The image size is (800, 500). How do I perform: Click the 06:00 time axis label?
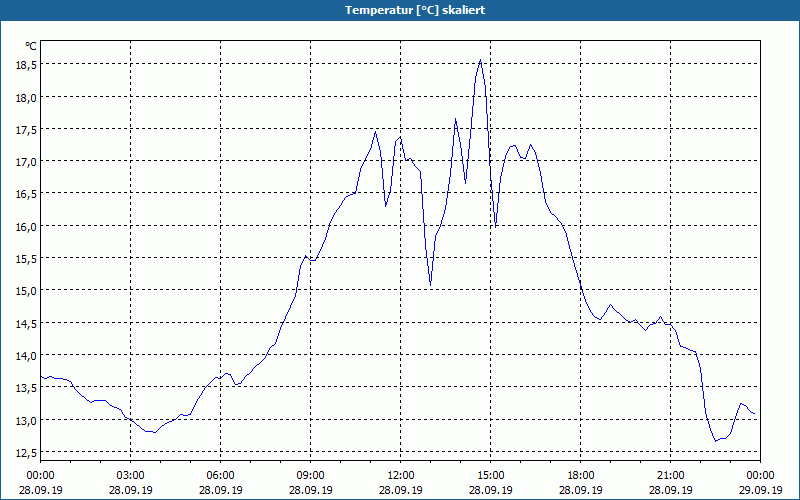(x=220, y=476)
